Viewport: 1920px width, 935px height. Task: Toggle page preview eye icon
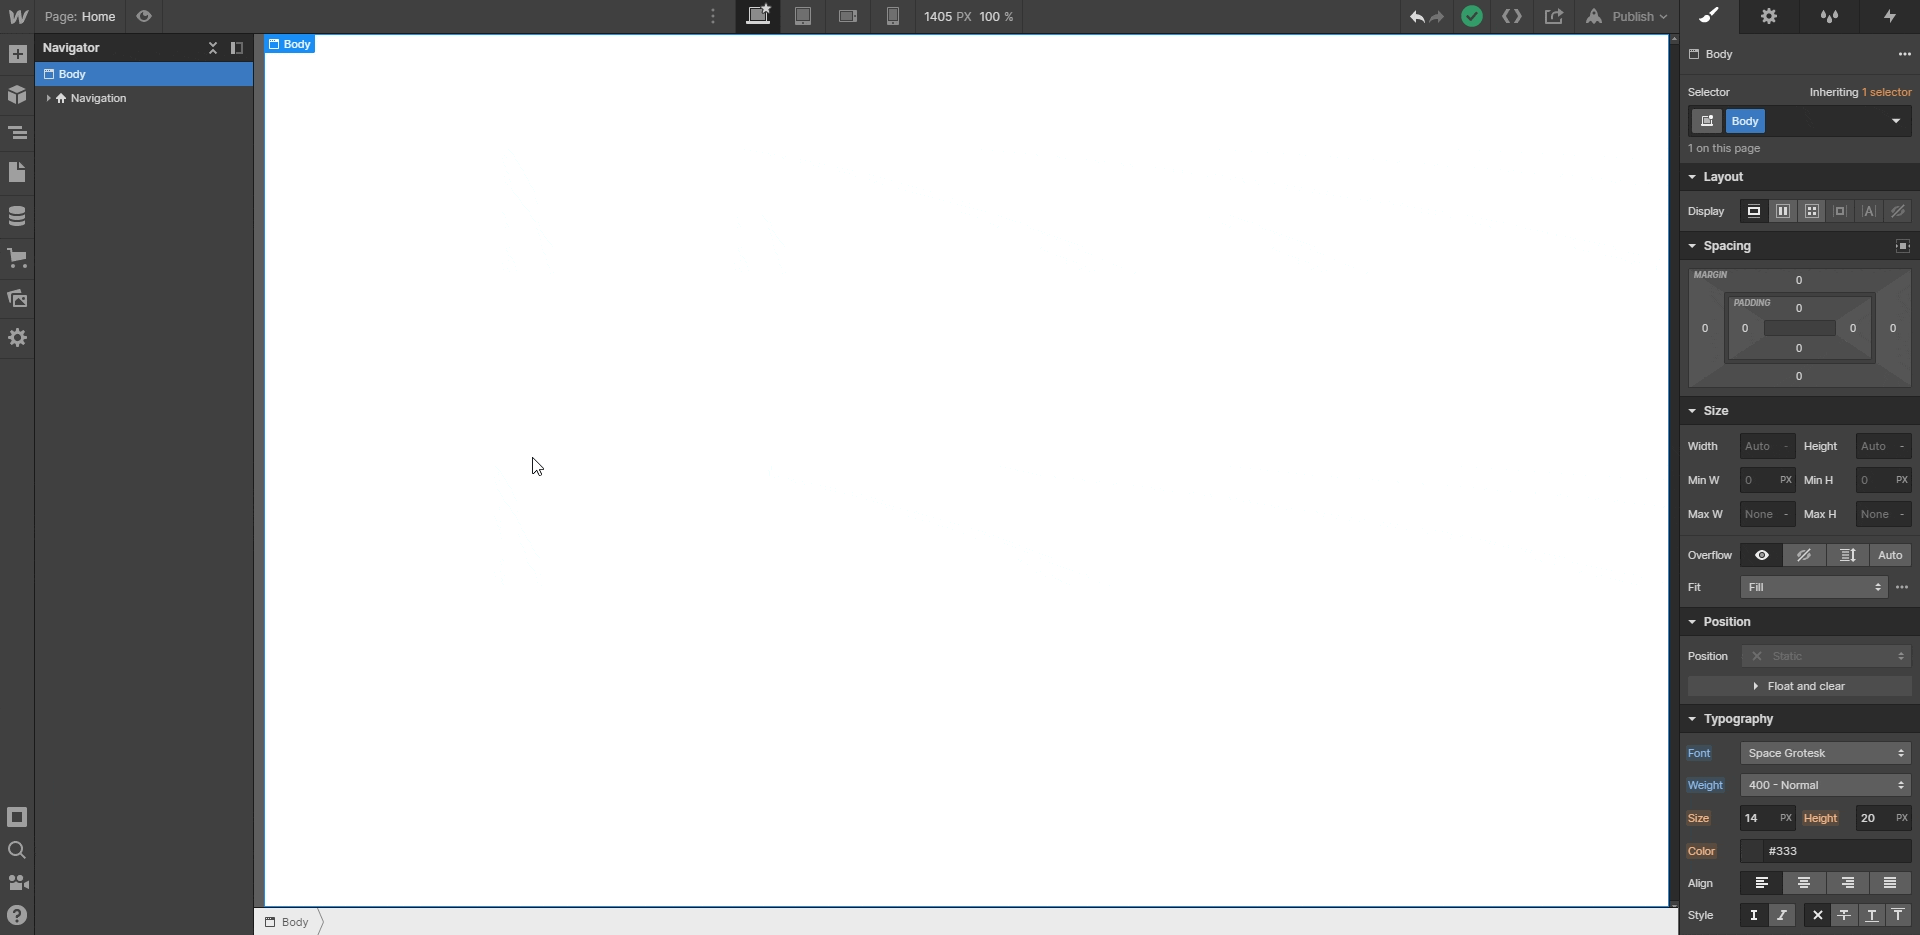(144, 16)
